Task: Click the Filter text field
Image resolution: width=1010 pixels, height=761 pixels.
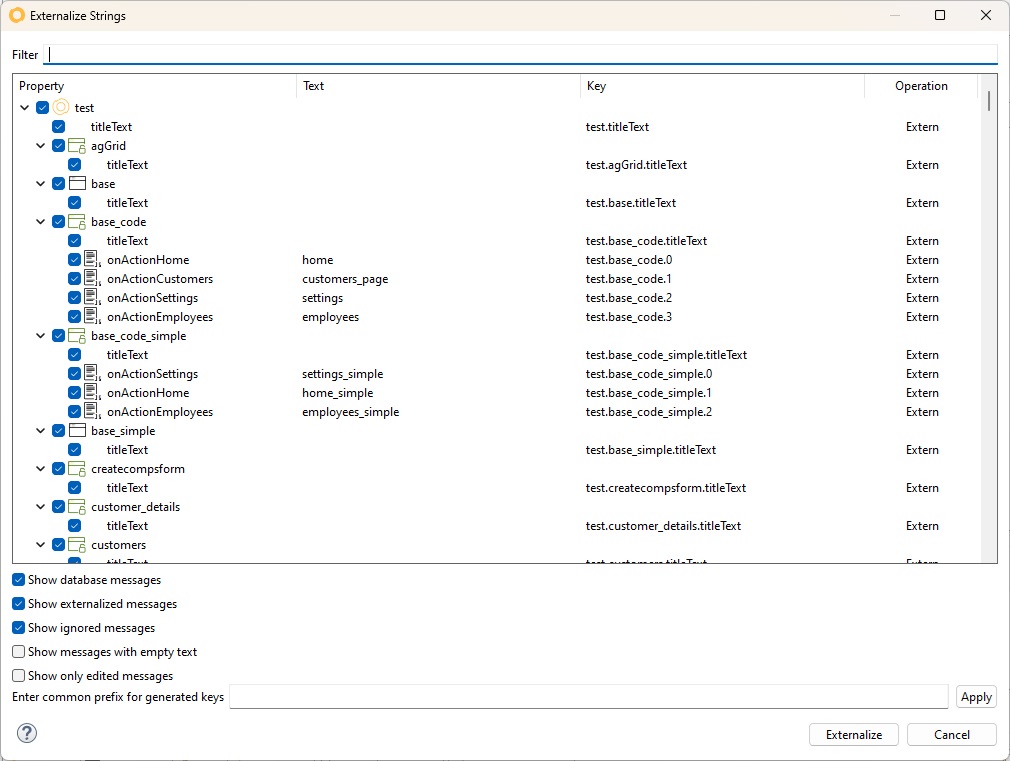Action: click(520, 55)
